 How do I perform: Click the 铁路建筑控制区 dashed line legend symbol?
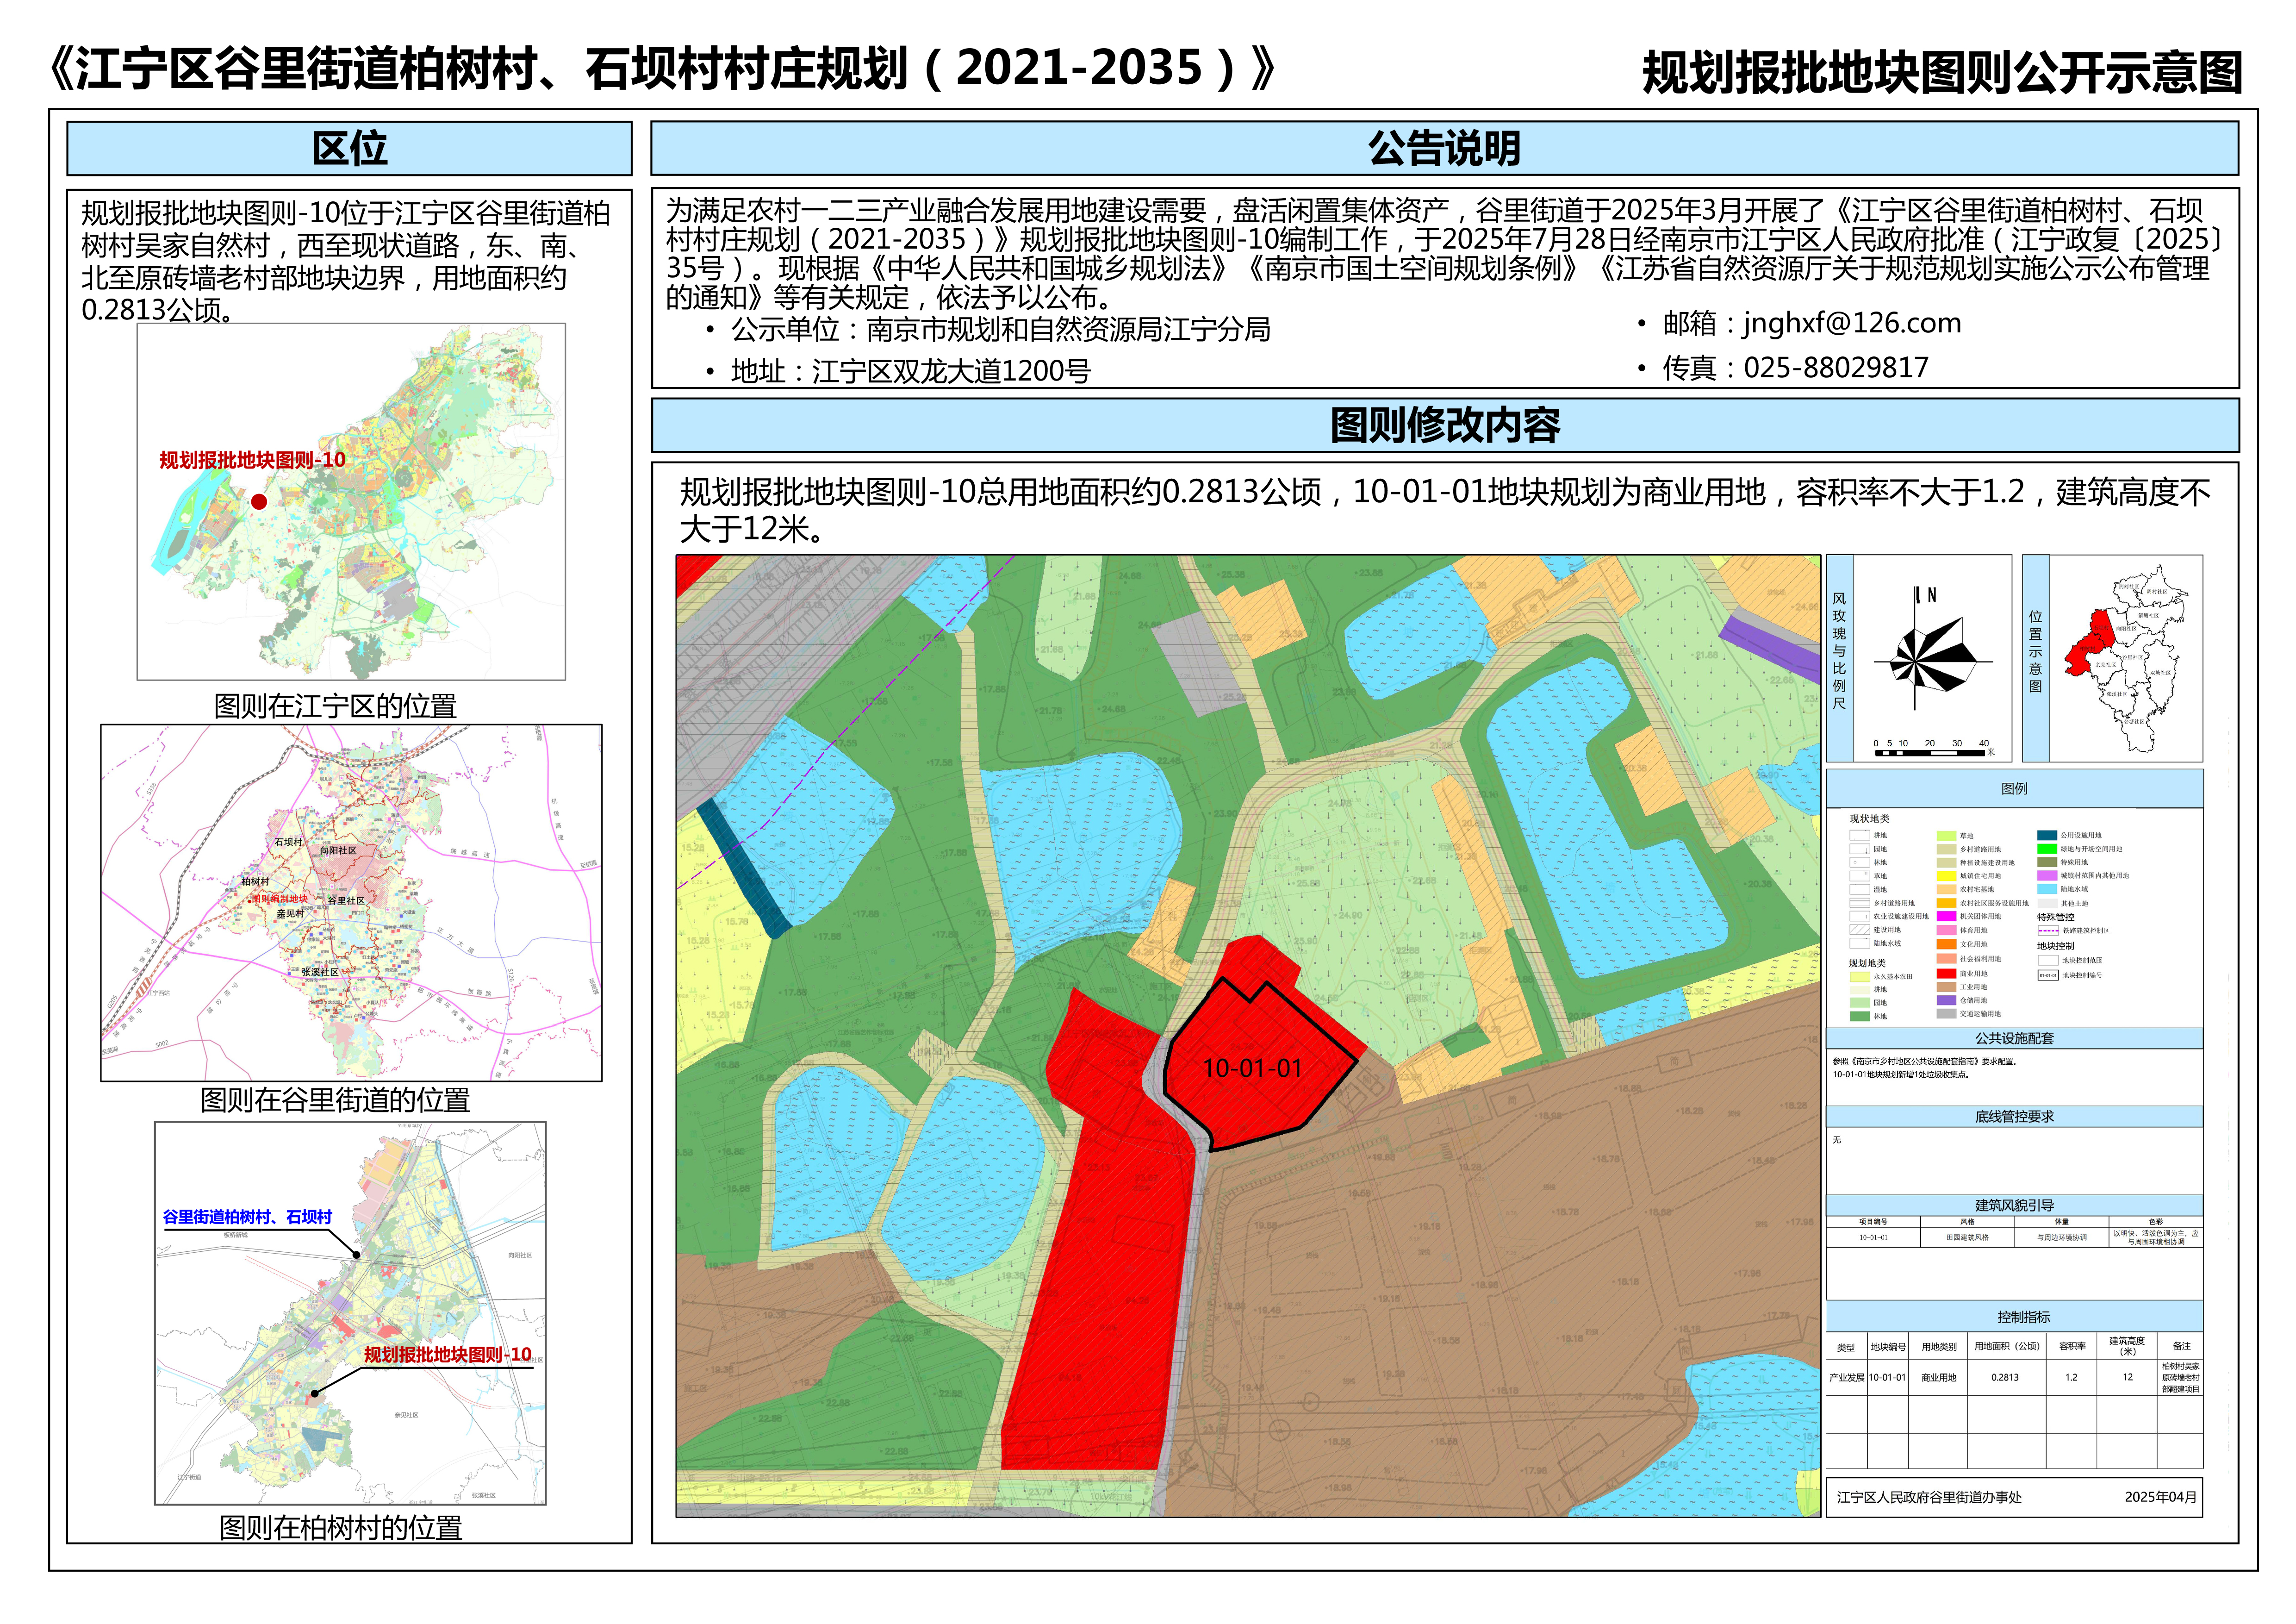pos(2048,931)
